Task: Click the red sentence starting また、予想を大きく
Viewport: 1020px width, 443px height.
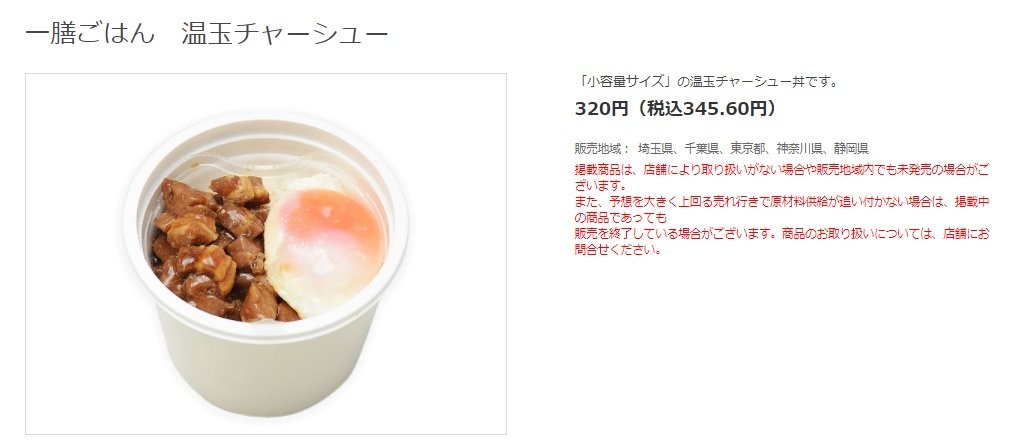Action: click(x=782, y=202)
